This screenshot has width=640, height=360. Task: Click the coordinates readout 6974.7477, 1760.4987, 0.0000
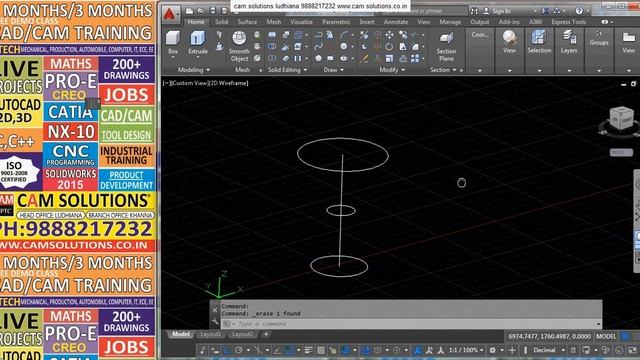pyautogui.click(x=549, y=336)
